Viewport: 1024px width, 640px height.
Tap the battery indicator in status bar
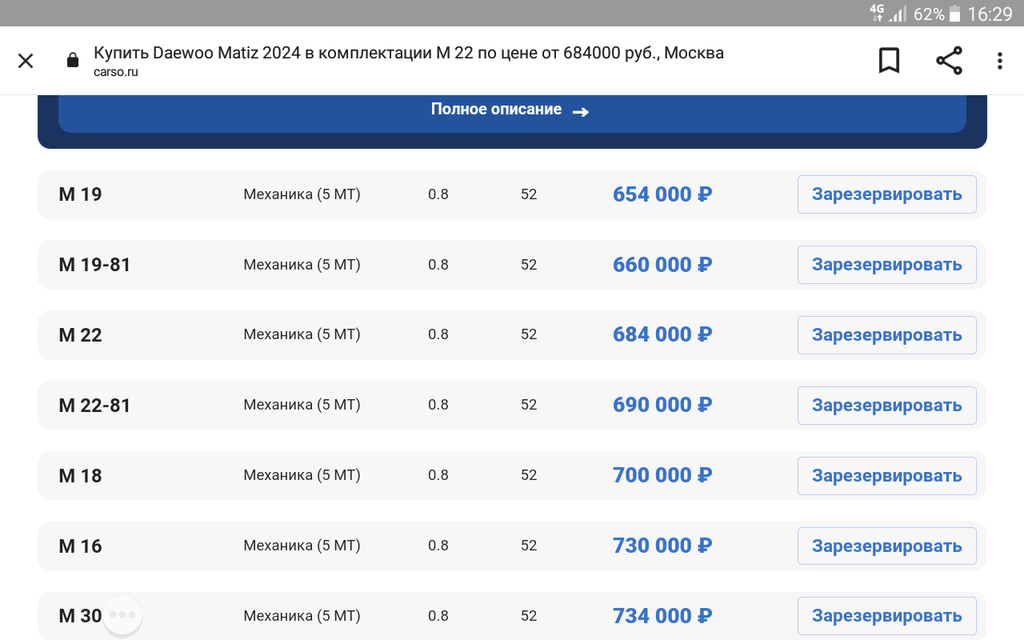click(954, 14)
